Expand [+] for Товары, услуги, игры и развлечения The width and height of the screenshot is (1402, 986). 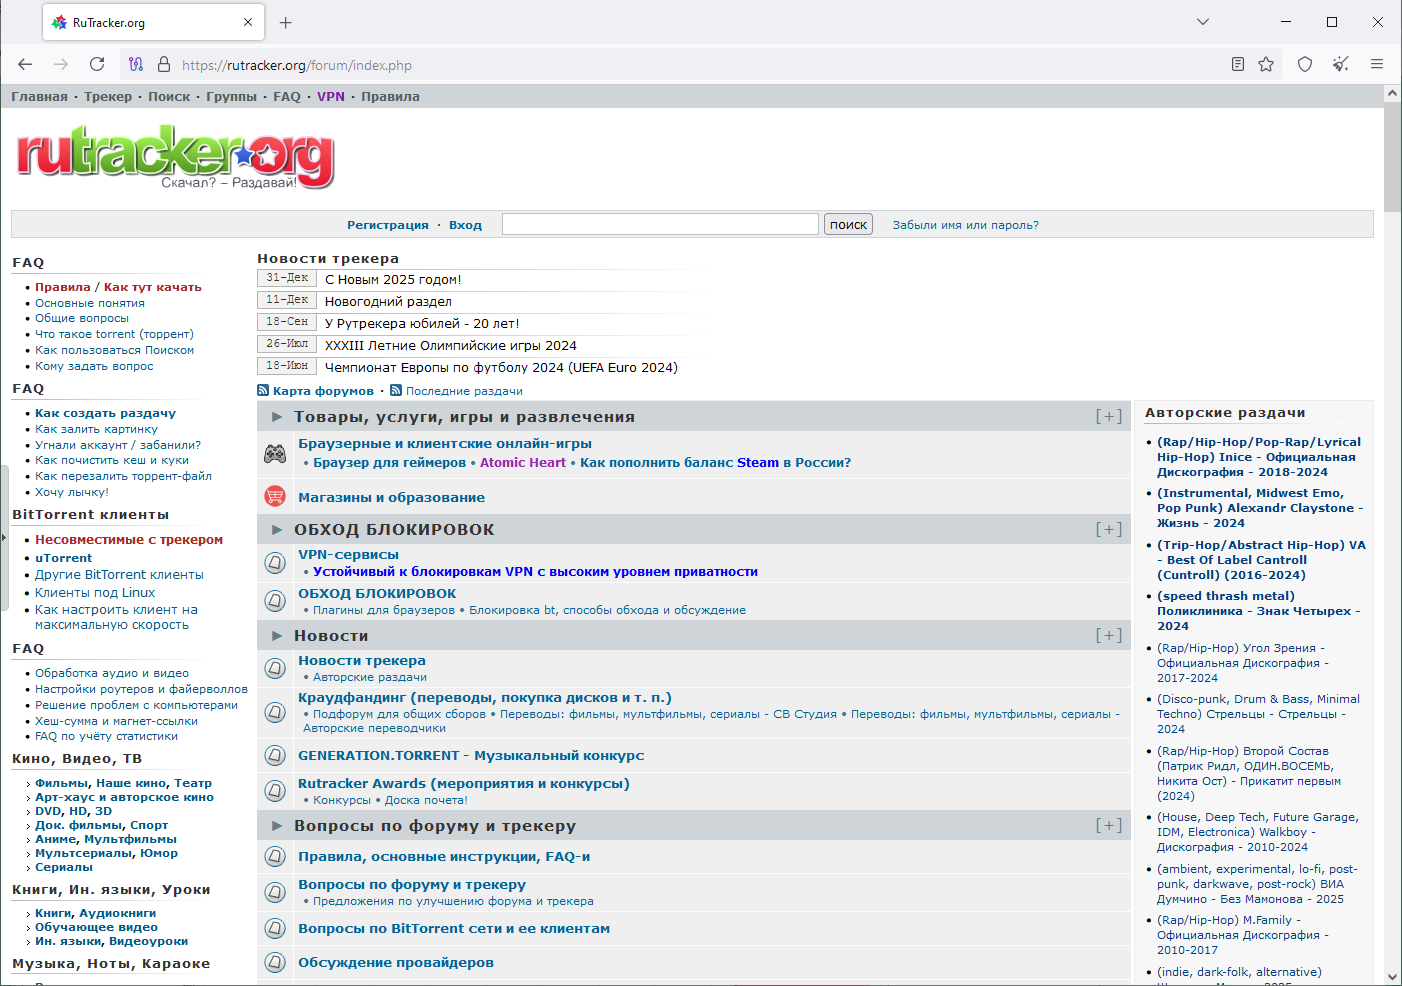[x=1109, y=416]
